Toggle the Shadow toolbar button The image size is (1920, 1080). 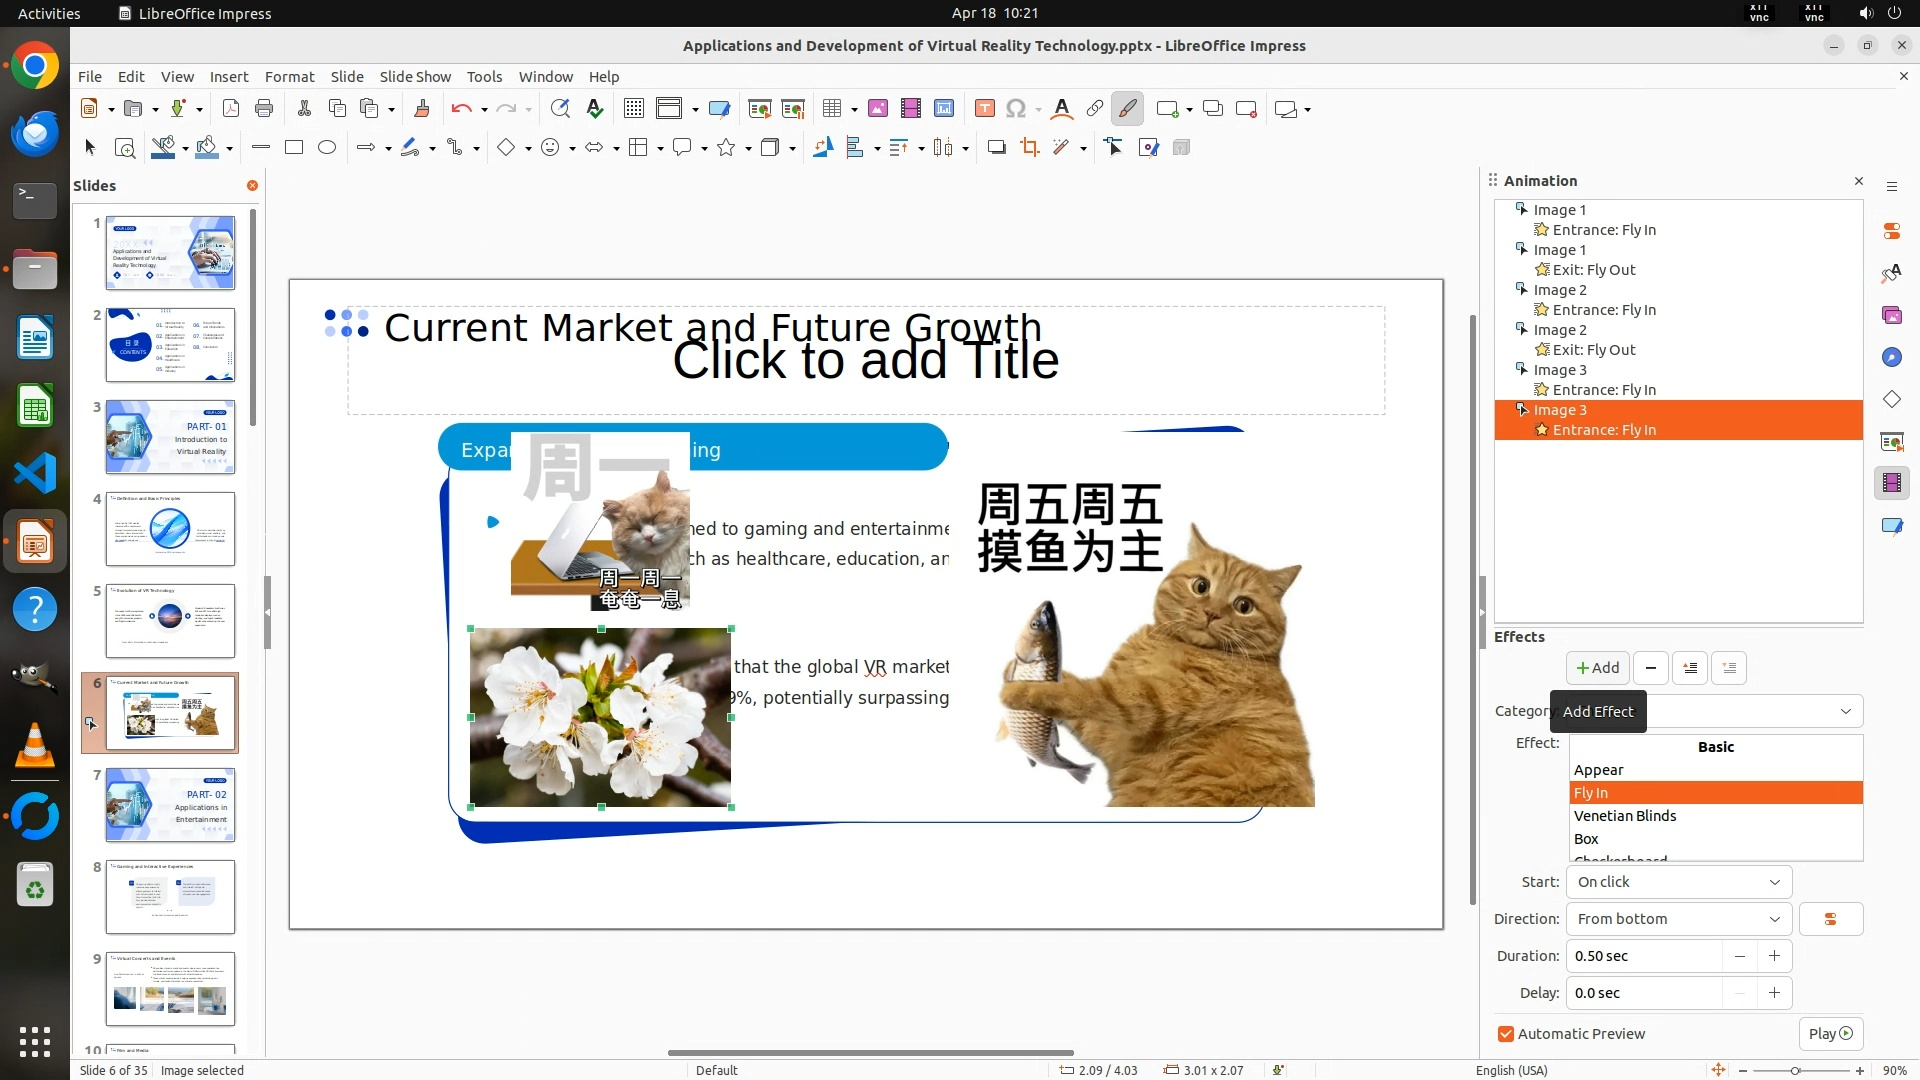(996, 148)
